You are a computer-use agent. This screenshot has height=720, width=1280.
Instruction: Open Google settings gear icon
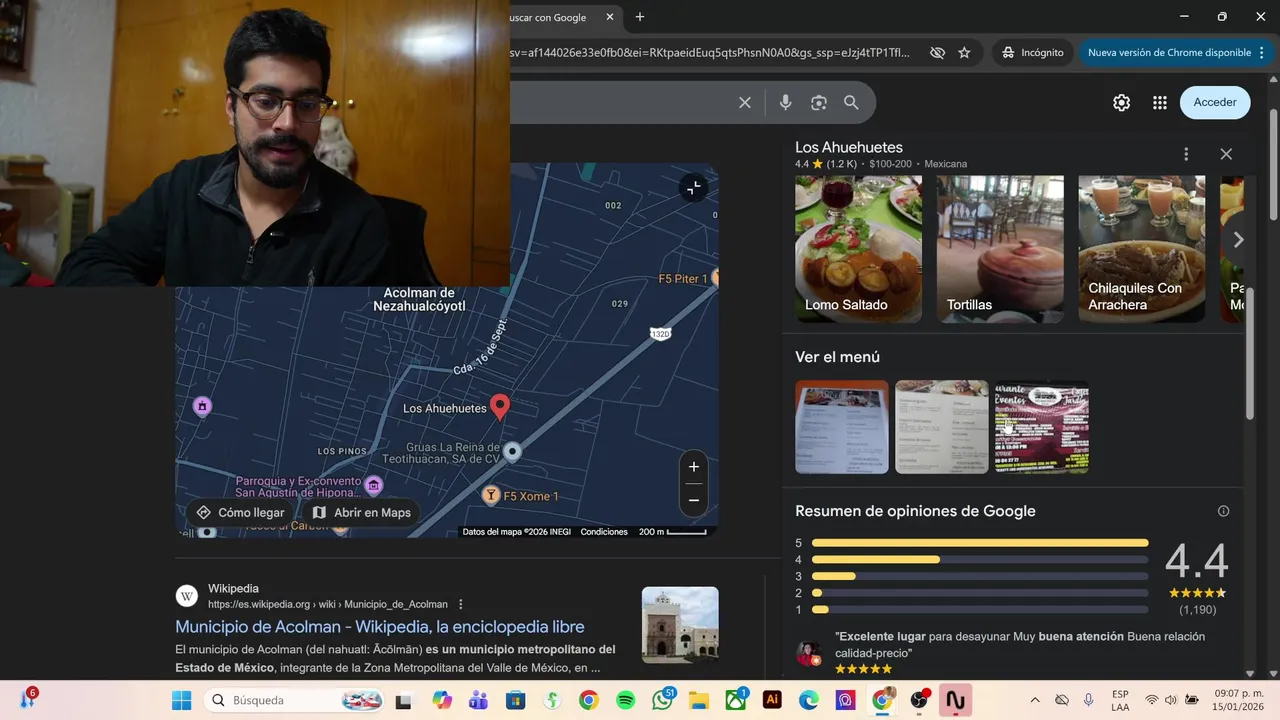(1122, 102)
